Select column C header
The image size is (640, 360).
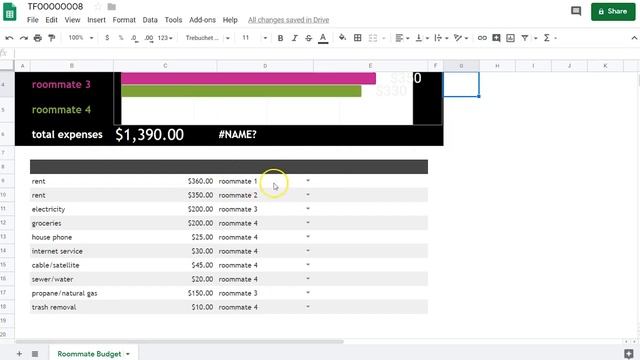[165, 66]
